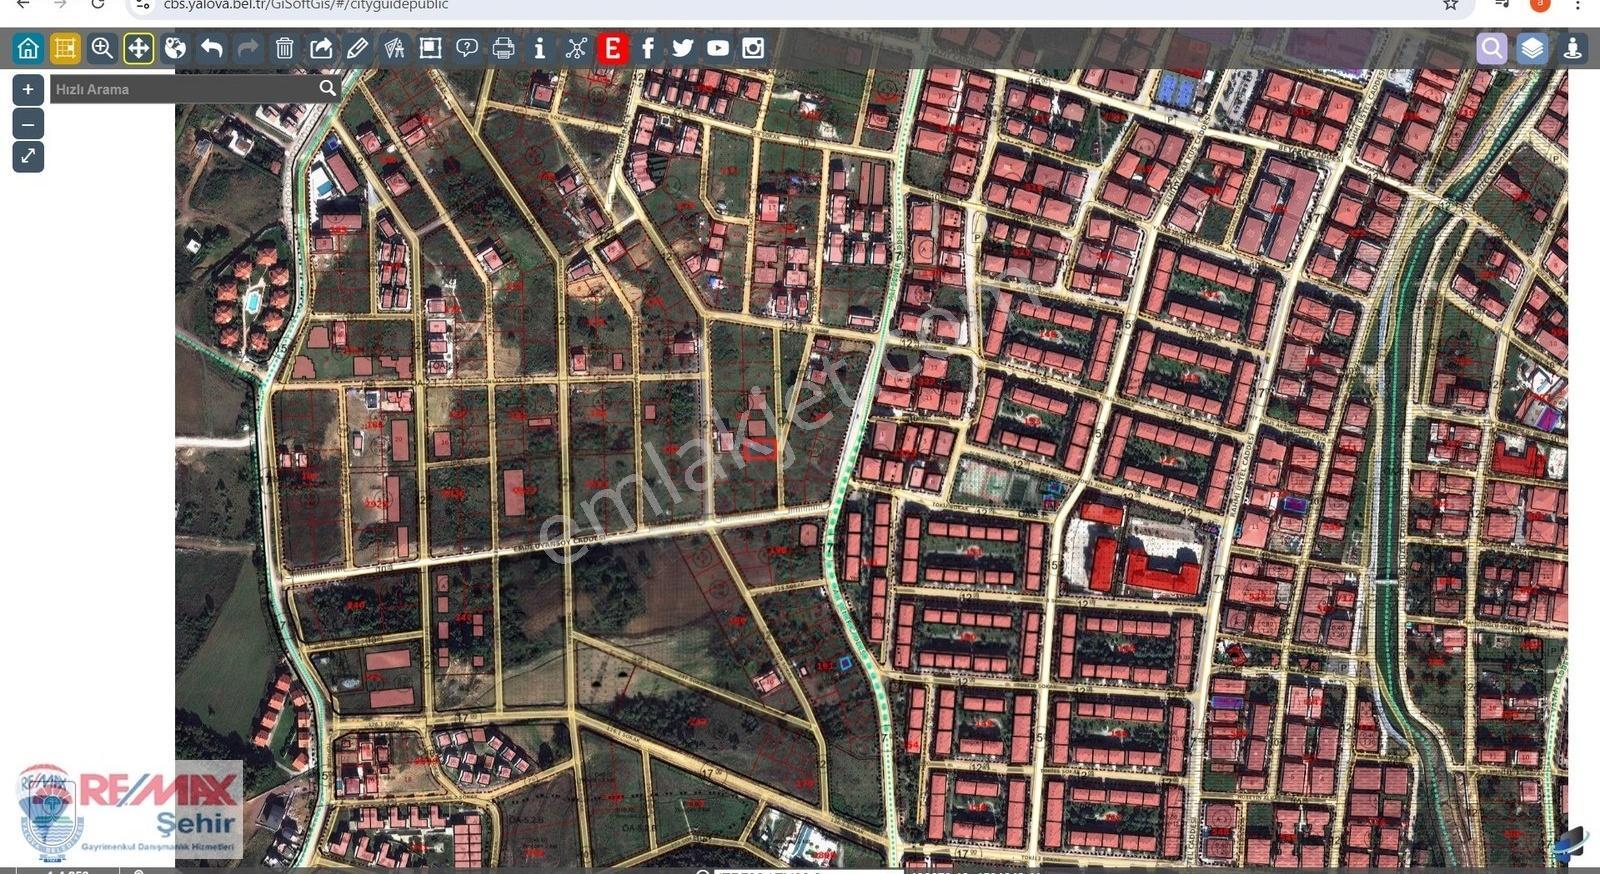This screenshot has width=1600, height=874.
Task: Open the YouTube channel
Action: (718, 48)
